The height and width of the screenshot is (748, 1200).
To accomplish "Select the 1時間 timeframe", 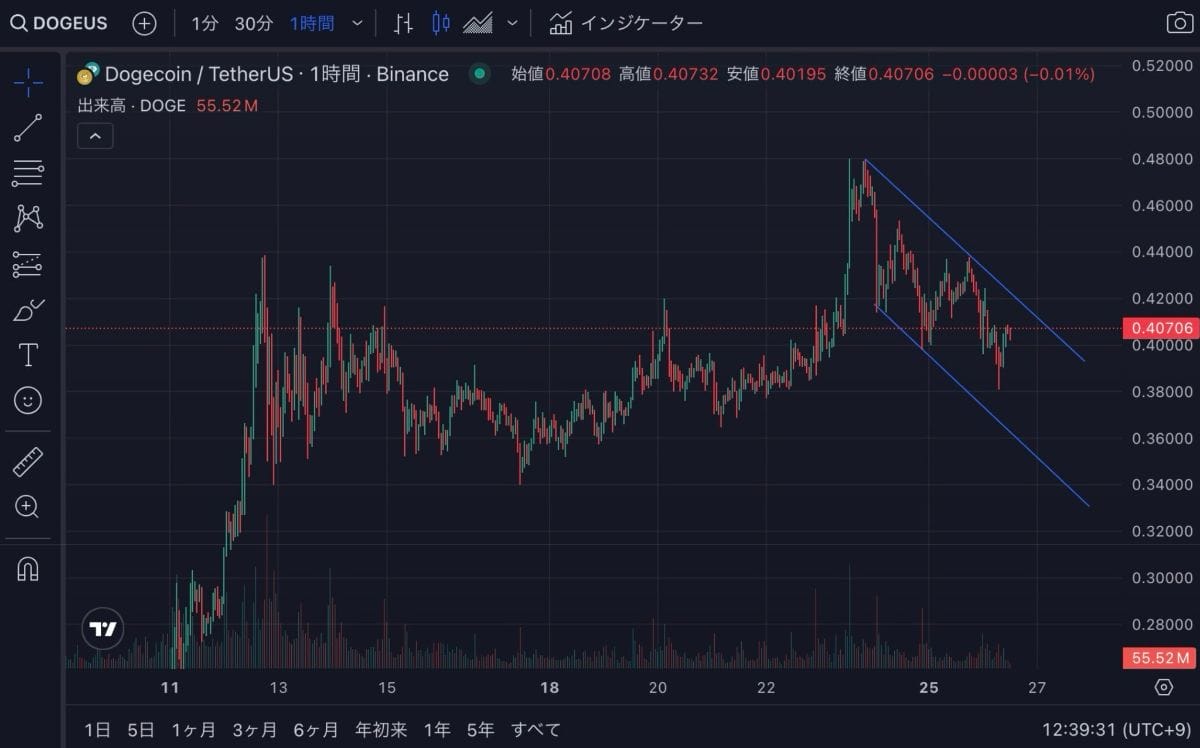I will coord(312,23).
